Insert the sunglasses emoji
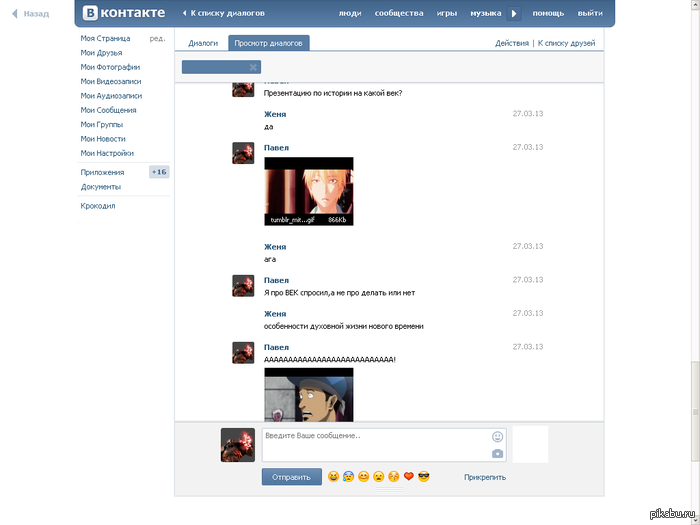The width and height of the screenshot is (700, 525). tap(423, 477)
